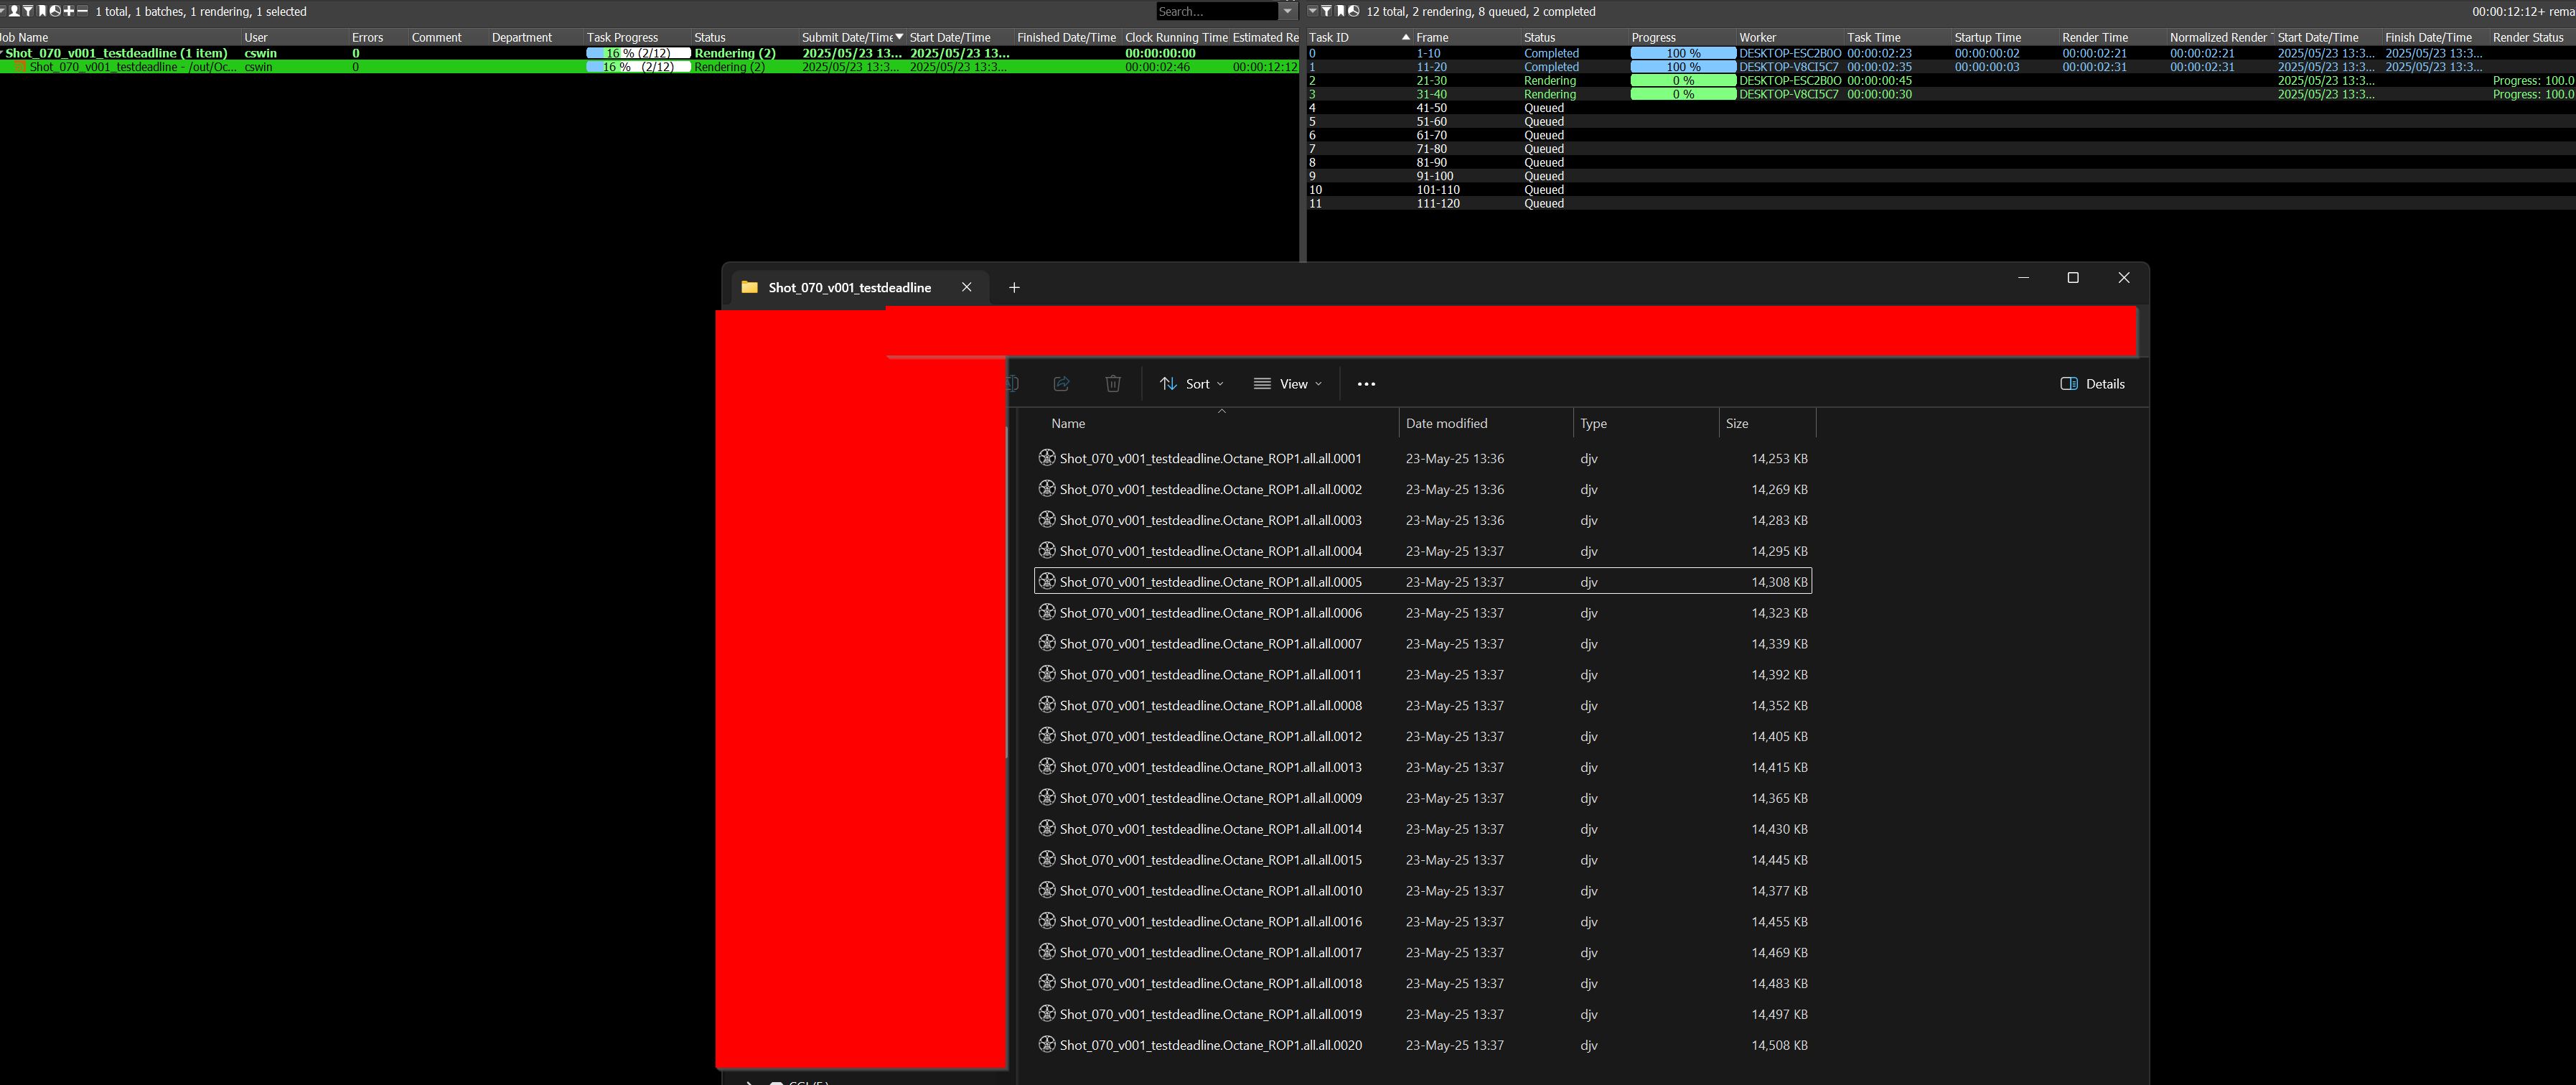Click the user filter icon in jobs toolbar
Viewport: 2576px width, 1085px height.
14,11
